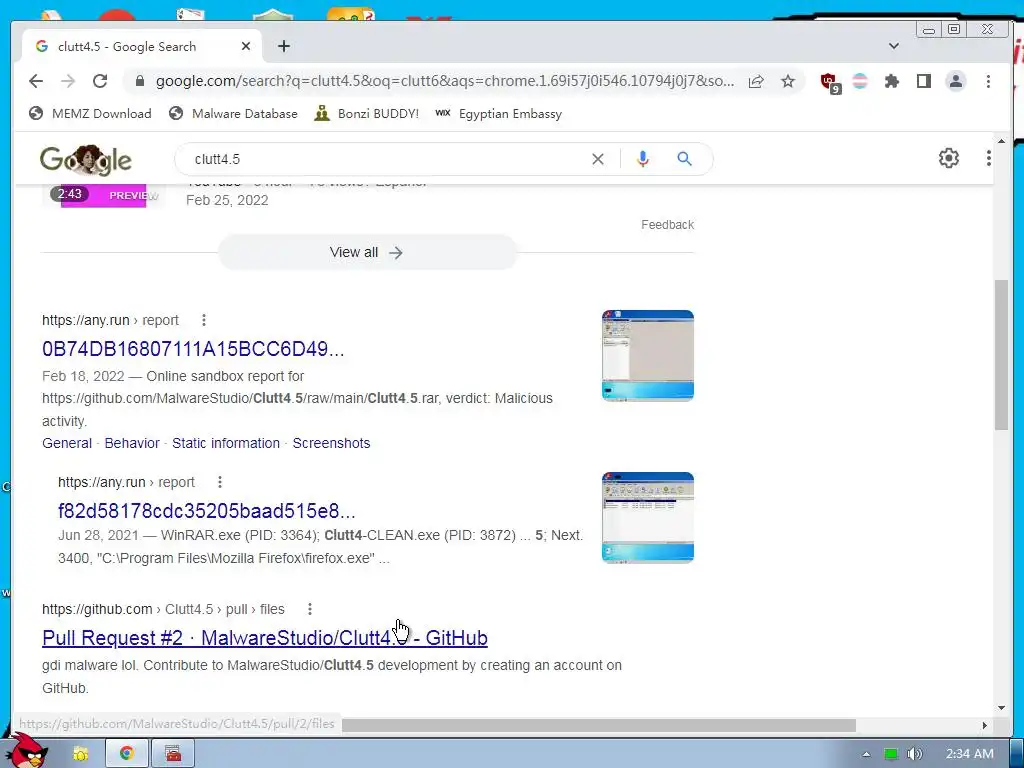1024x768 pixels.
Task: Open more options for second any.run result
Action: pos(220,482)
